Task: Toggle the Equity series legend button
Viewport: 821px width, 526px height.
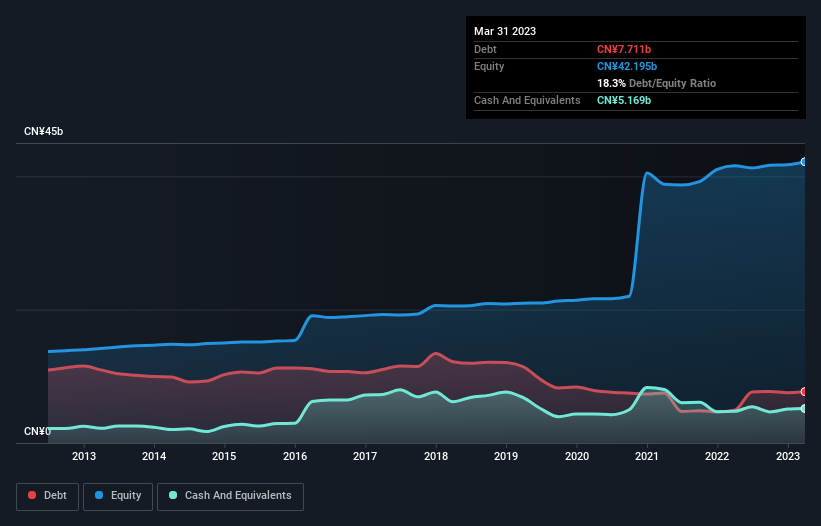Action: coord(118,496)
